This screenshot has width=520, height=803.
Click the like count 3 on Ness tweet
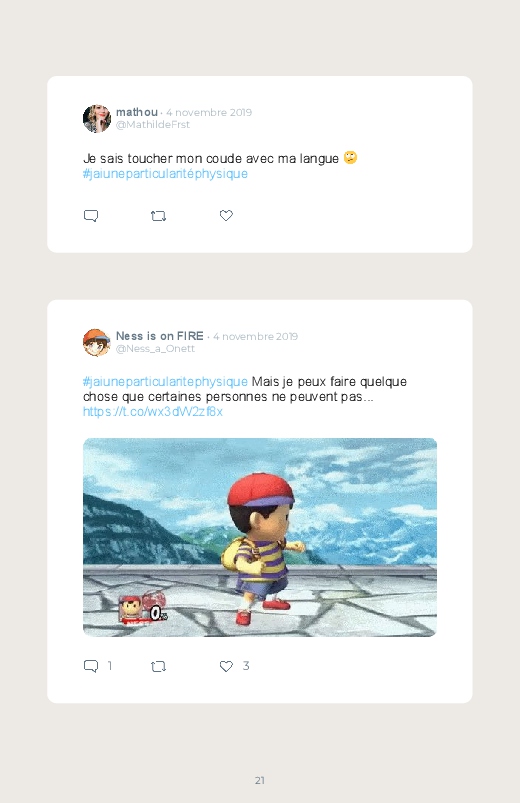(246, 666)
